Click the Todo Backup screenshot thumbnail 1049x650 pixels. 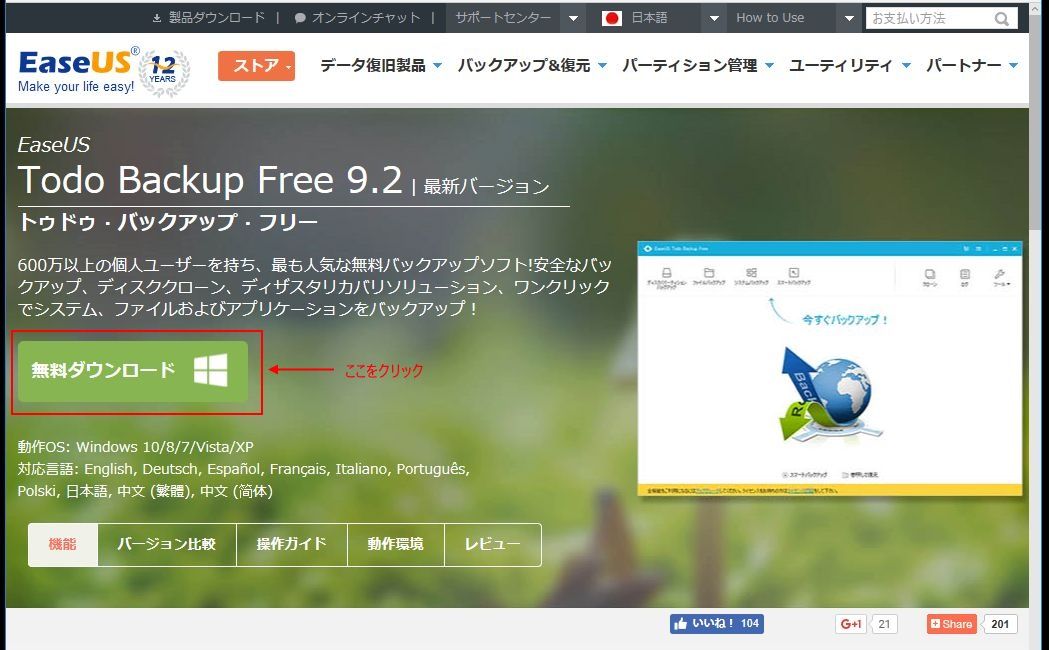(x=830, y=368)
